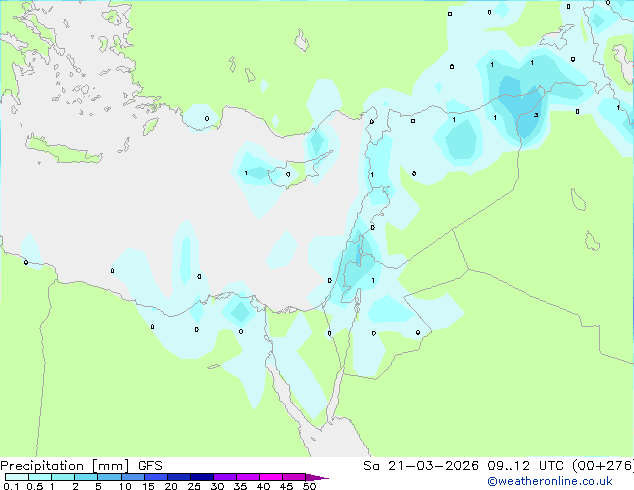Click the '35' legend scale label
Screen dimensions: 634x490
coord(241,486)
